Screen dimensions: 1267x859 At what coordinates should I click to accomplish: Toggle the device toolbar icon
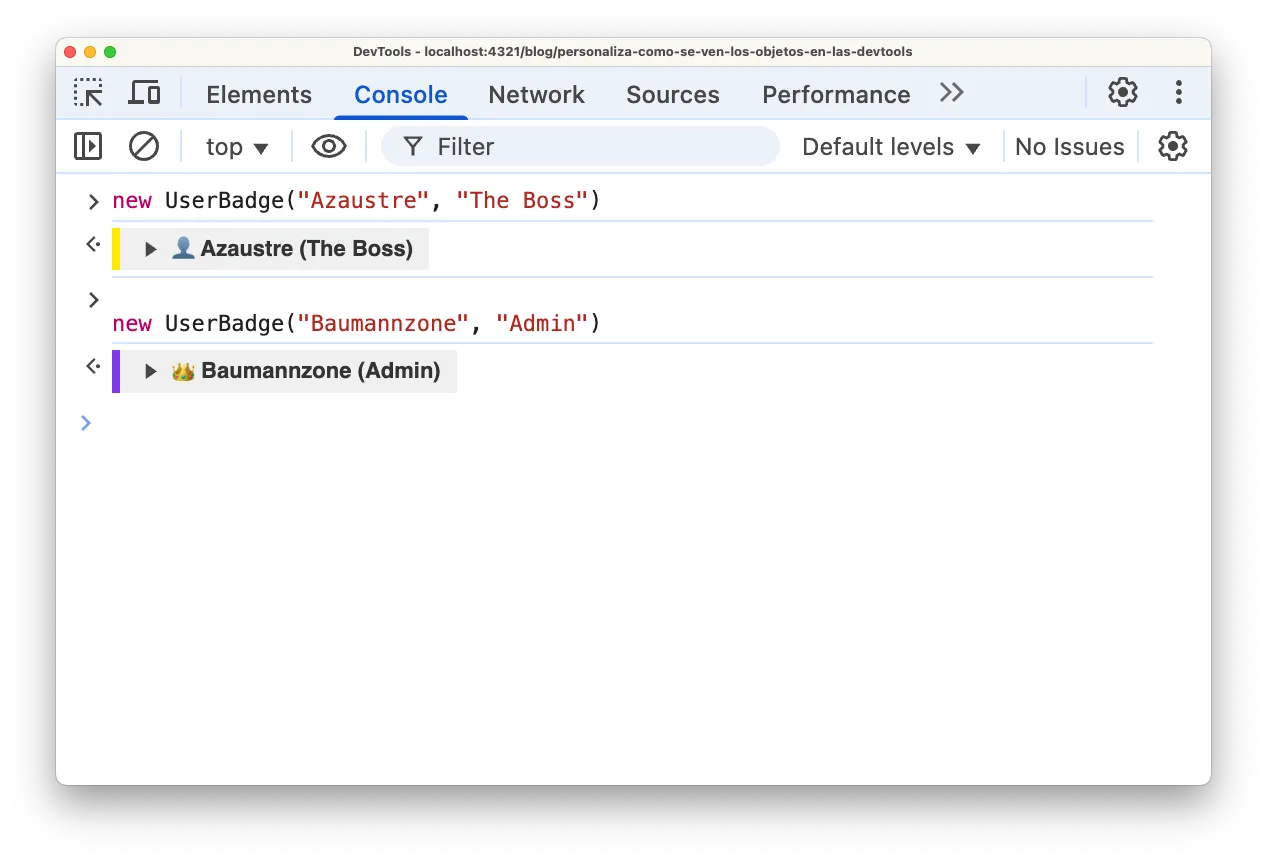click(x=145, y=94)
